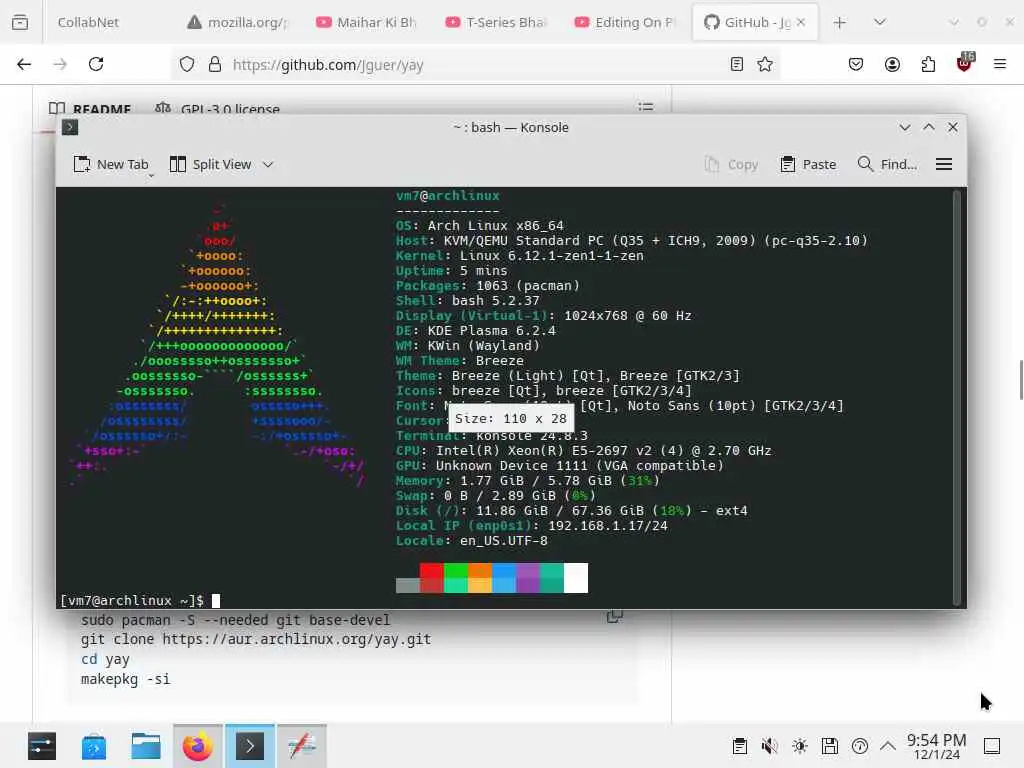Open KDE application launcher
Image resolution: width=1024 pixels, height=768 pixels.
42,746
